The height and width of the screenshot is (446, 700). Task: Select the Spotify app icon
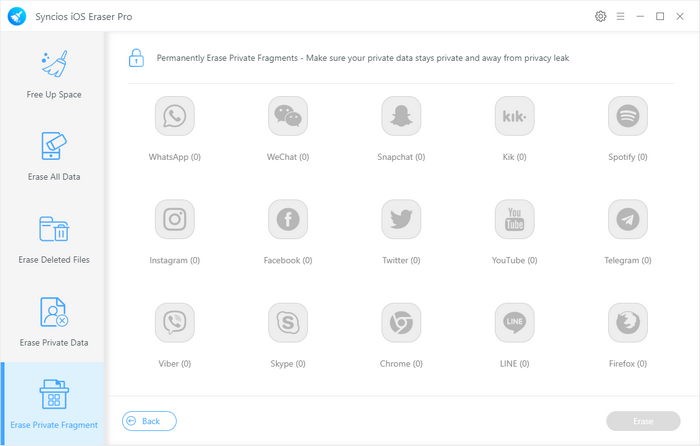coord(628,116)
